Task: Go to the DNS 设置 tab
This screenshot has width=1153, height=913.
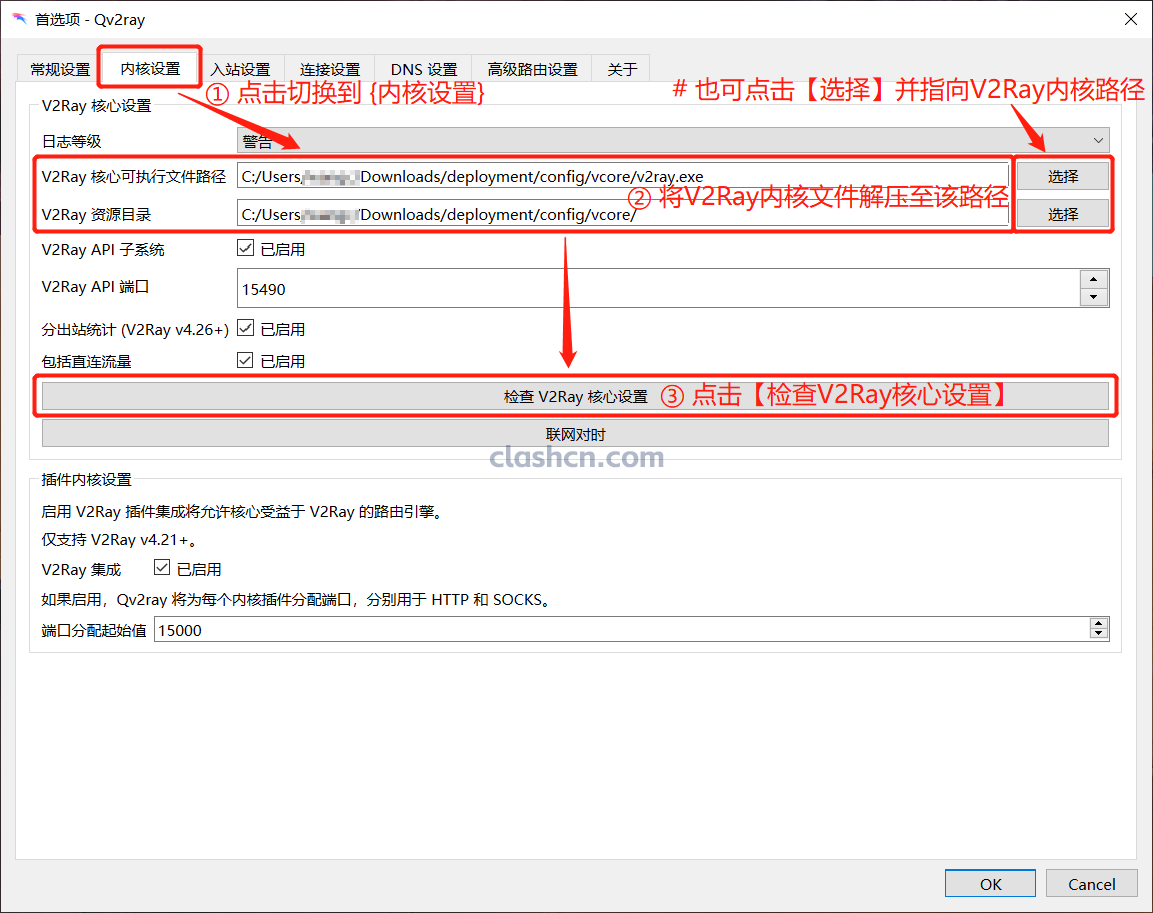Action: (x=424, y=69)
